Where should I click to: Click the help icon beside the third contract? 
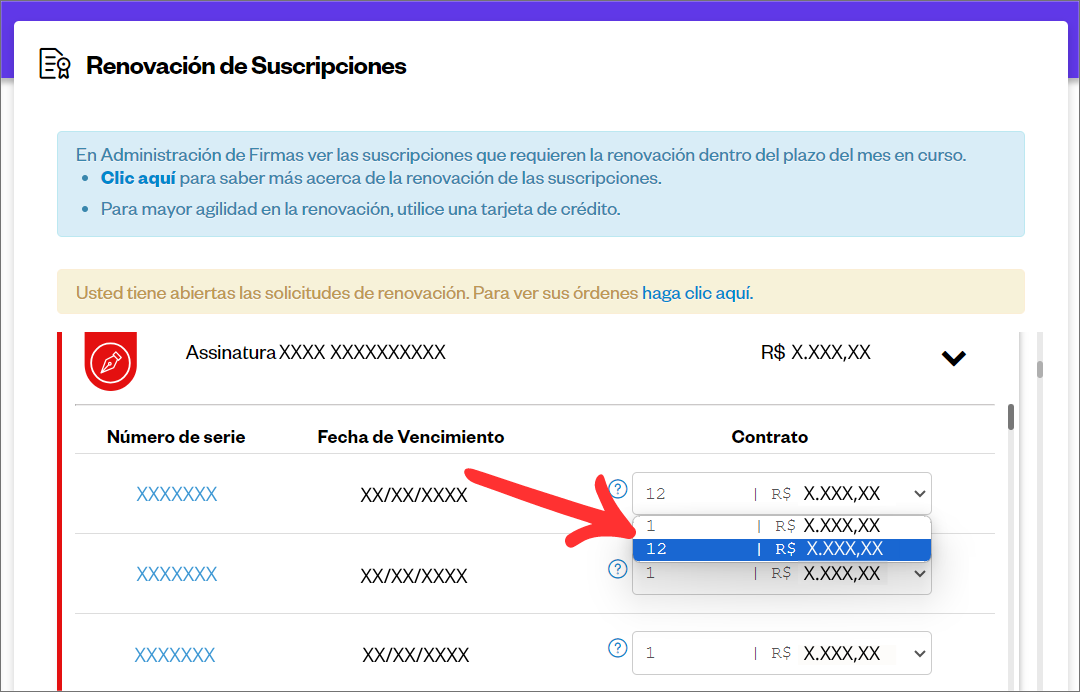tap(618, 648)
